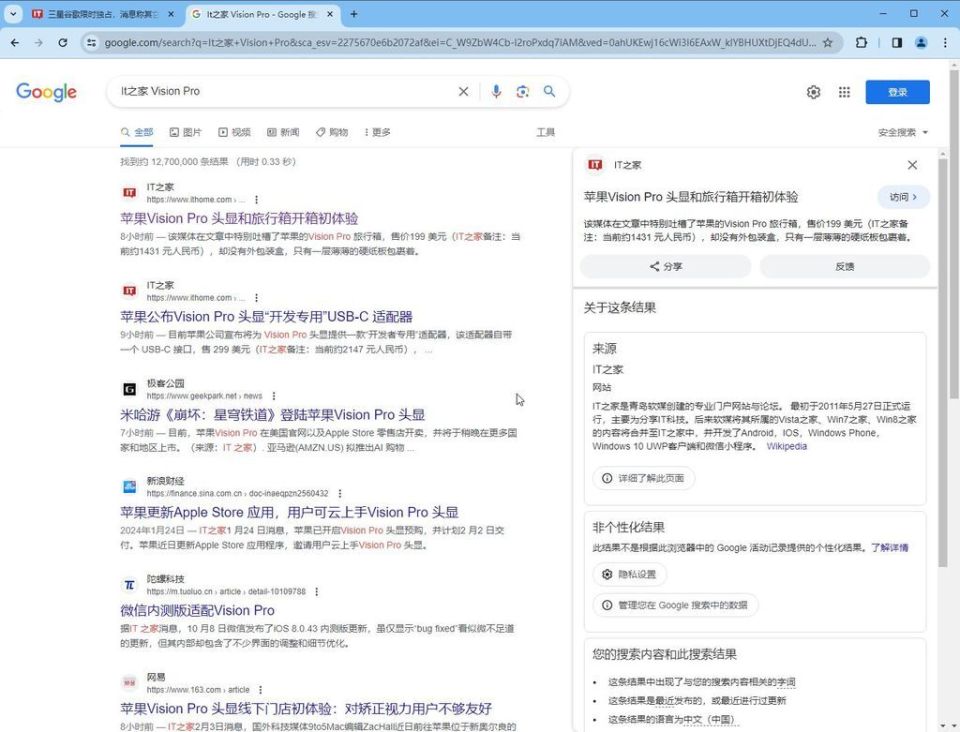The width and height of the screenshot is (960, 732).
Task: Switch to the 图片 search tab
Action: (191, 131)
